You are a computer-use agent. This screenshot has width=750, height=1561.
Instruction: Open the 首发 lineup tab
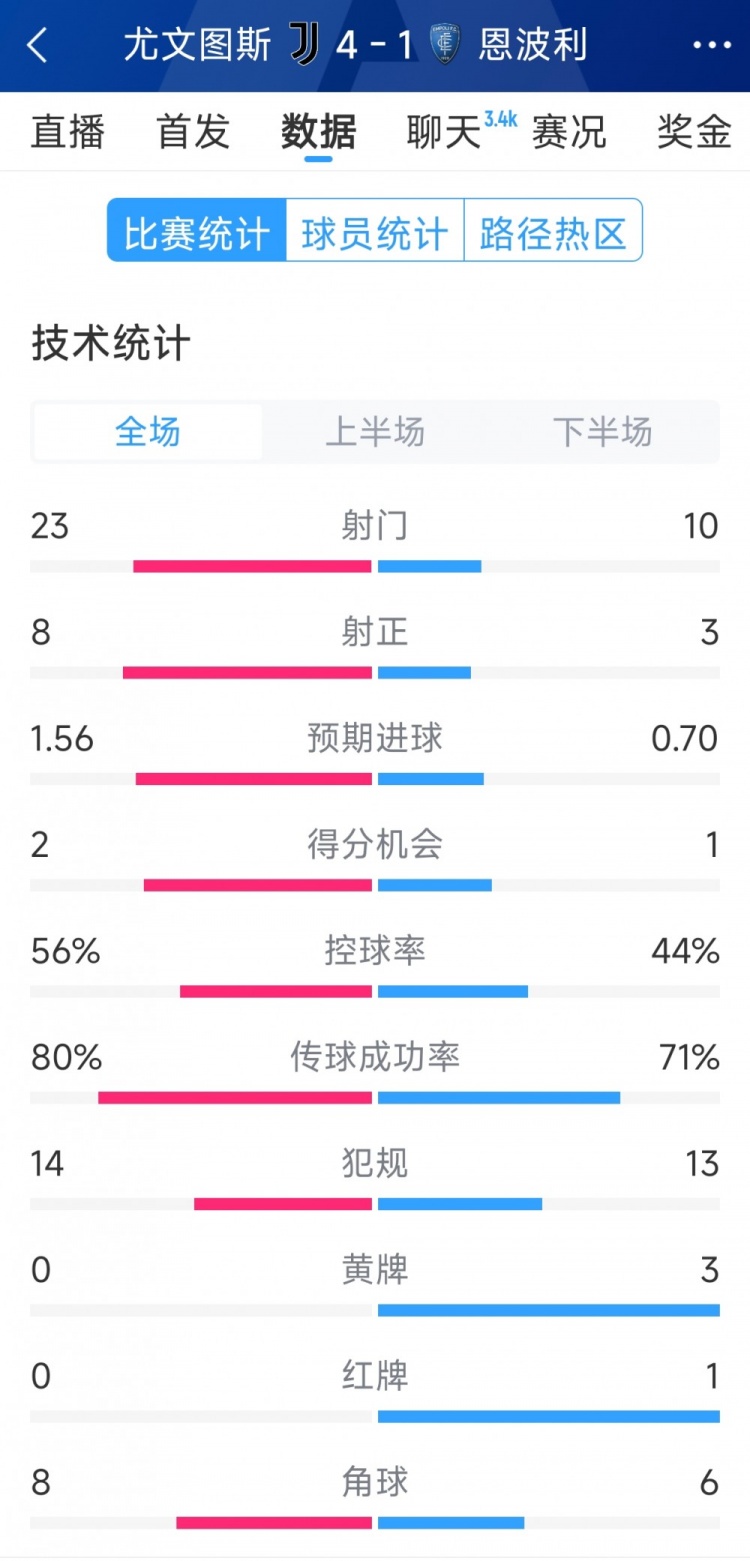pos(193,131)
